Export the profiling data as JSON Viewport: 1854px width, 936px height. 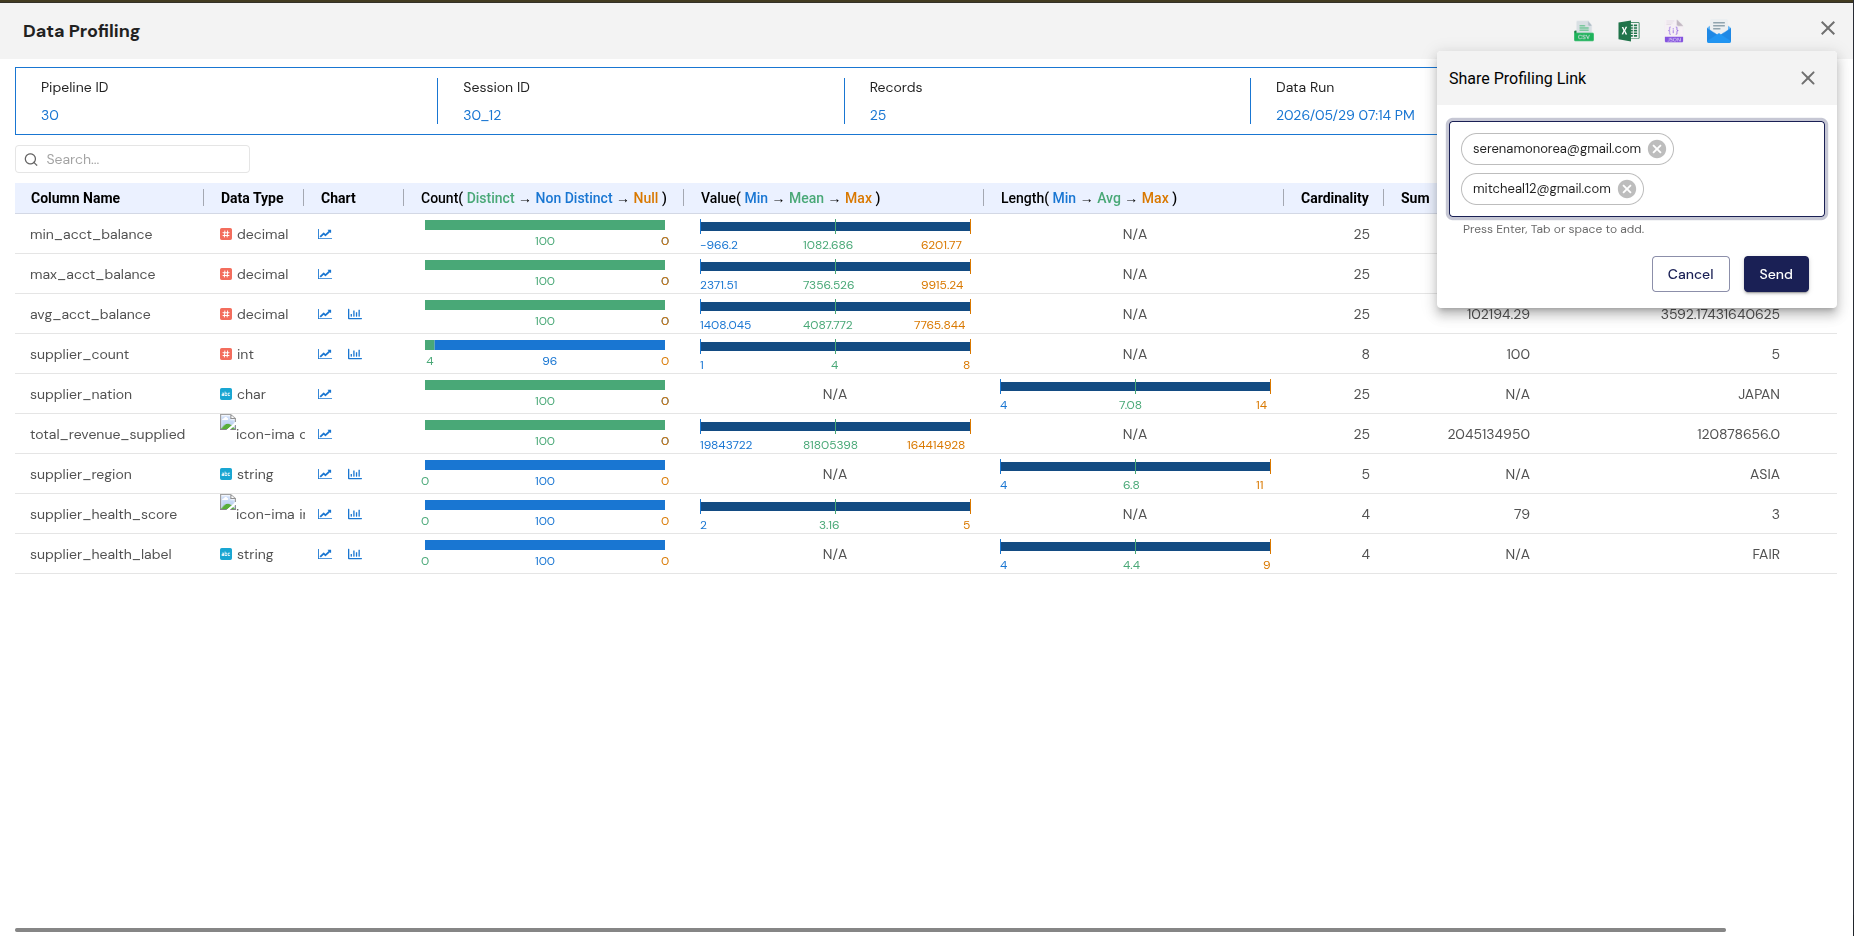tap(1674, 32)
